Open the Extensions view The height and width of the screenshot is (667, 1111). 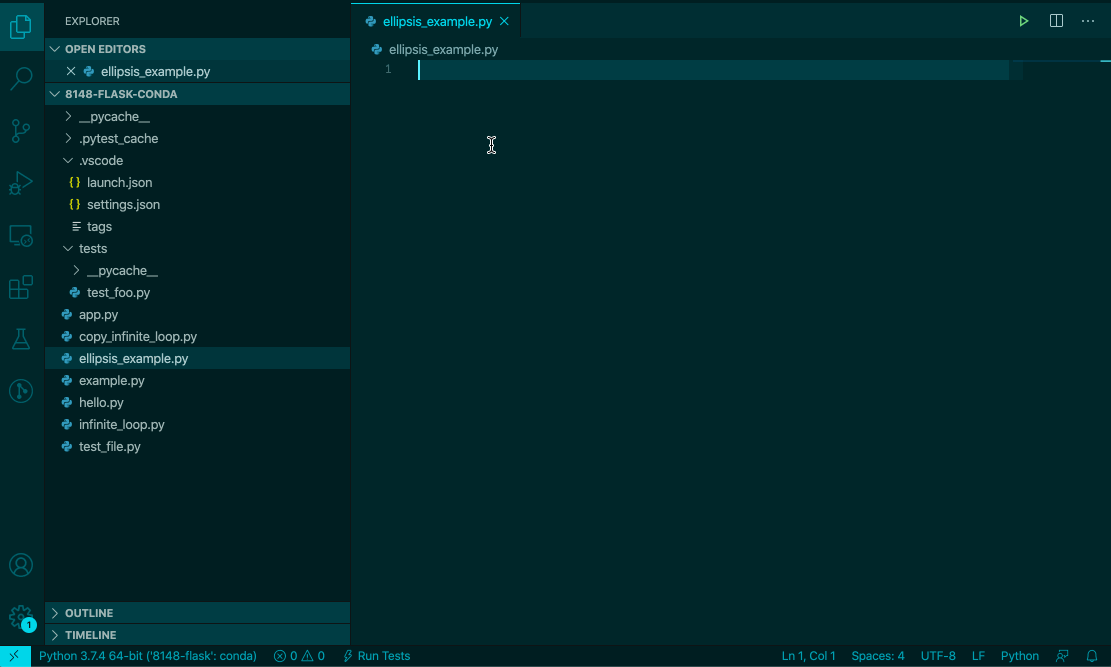coord(21,287)
